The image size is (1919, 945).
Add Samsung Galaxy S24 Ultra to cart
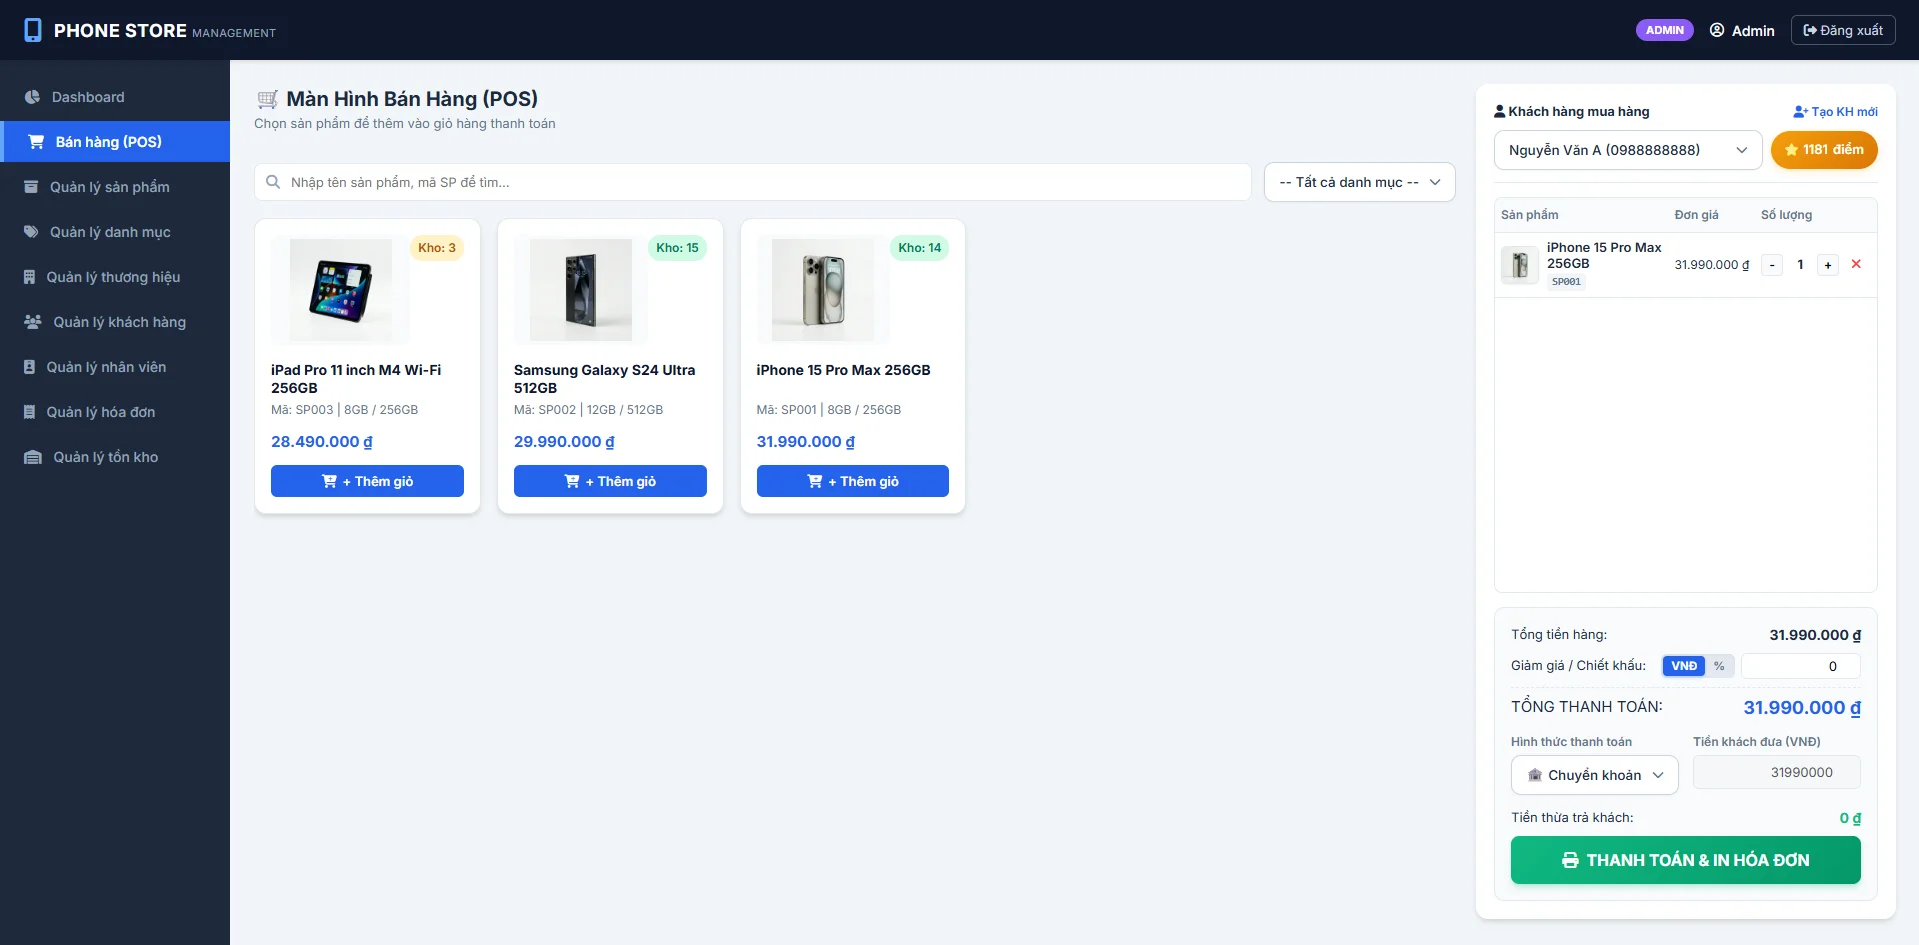coord(610,481)
